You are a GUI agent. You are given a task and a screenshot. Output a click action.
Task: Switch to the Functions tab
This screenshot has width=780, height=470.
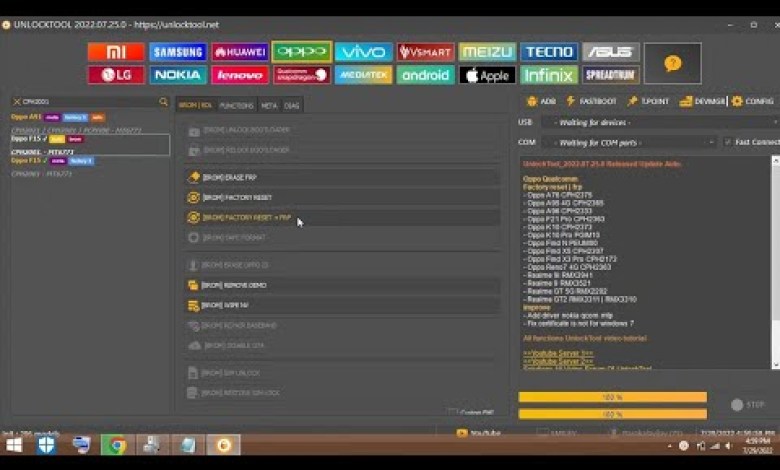pos(236,105)
